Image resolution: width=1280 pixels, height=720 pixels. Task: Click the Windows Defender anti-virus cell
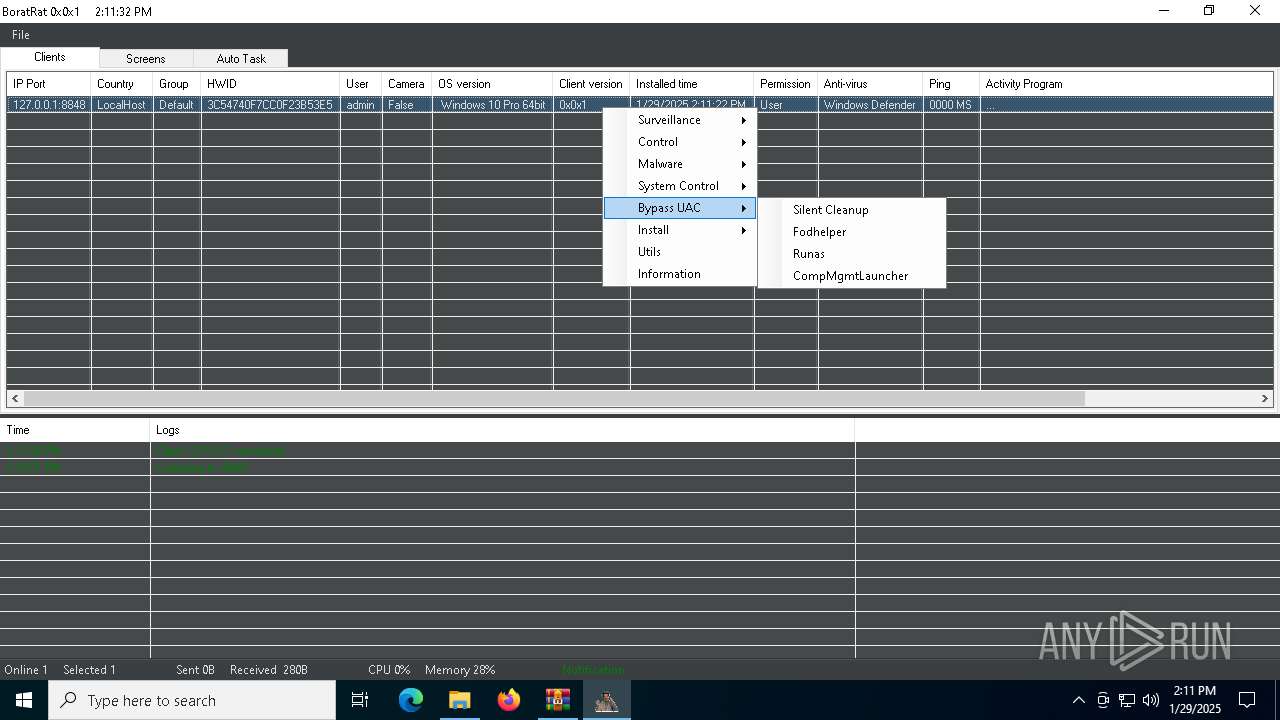871,105
